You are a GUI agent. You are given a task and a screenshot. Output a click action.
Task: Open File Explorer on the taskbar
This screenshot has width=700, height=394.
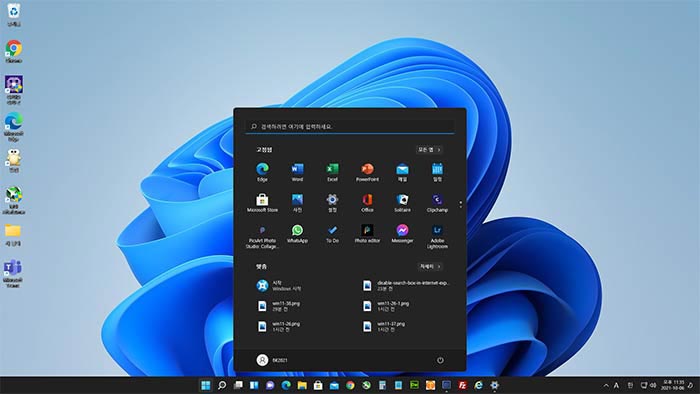(302, 385)
